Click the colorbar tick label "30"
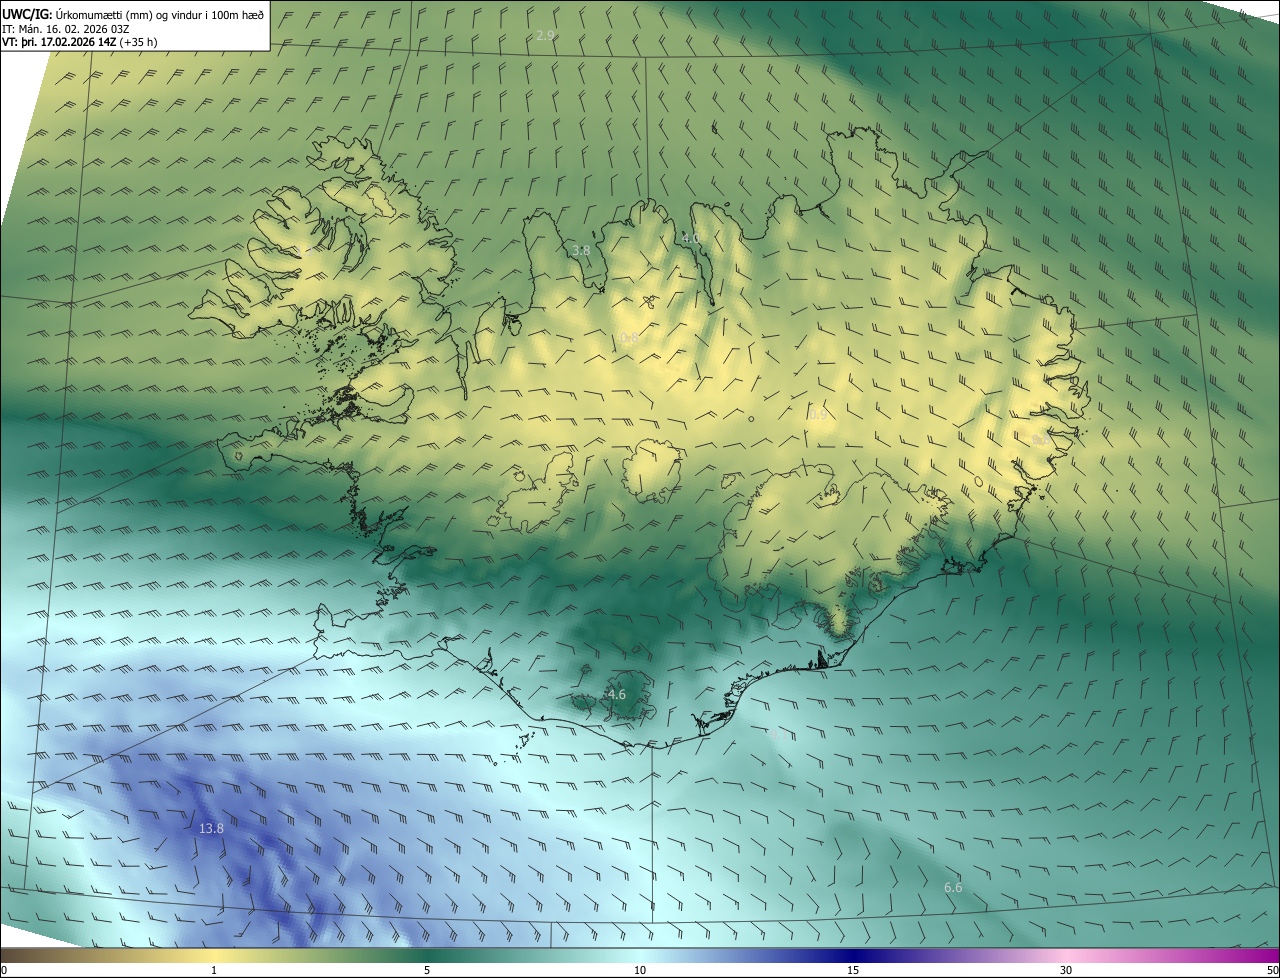Viewport: 1280px width, 978px height. (1066, 970)
